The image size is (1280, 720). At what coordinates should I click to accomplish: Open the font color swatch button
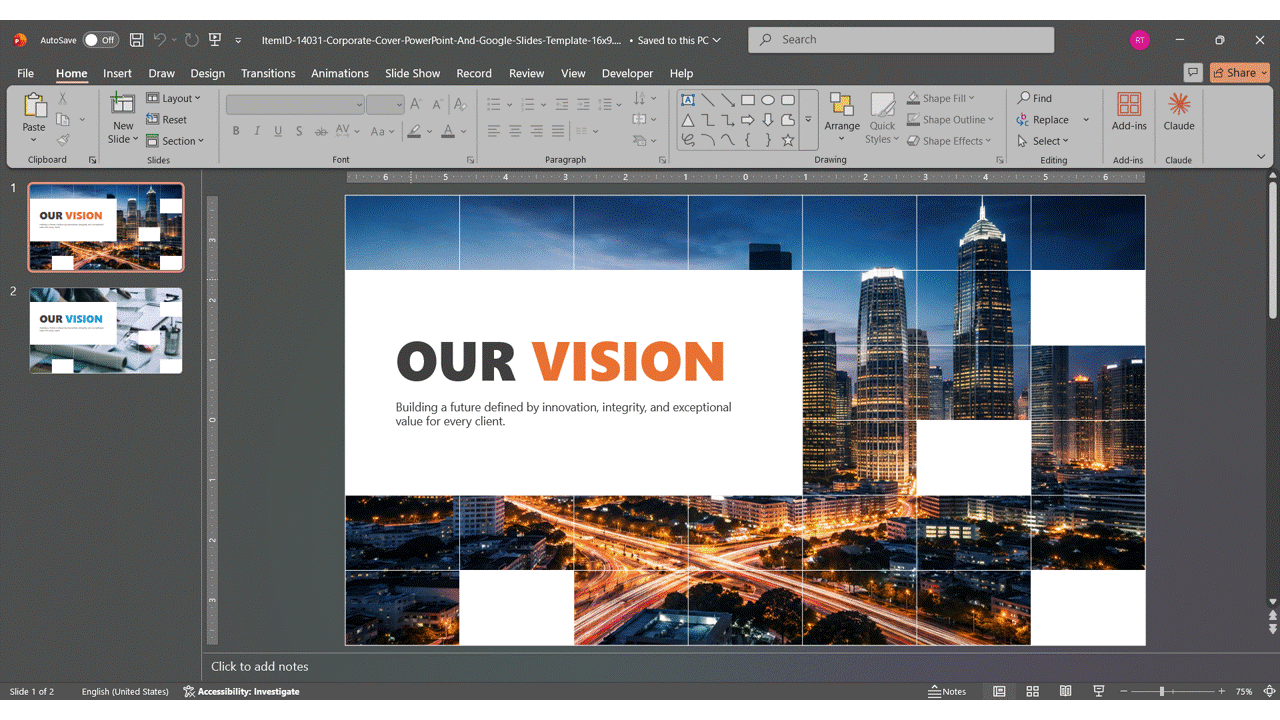point(448,131)
